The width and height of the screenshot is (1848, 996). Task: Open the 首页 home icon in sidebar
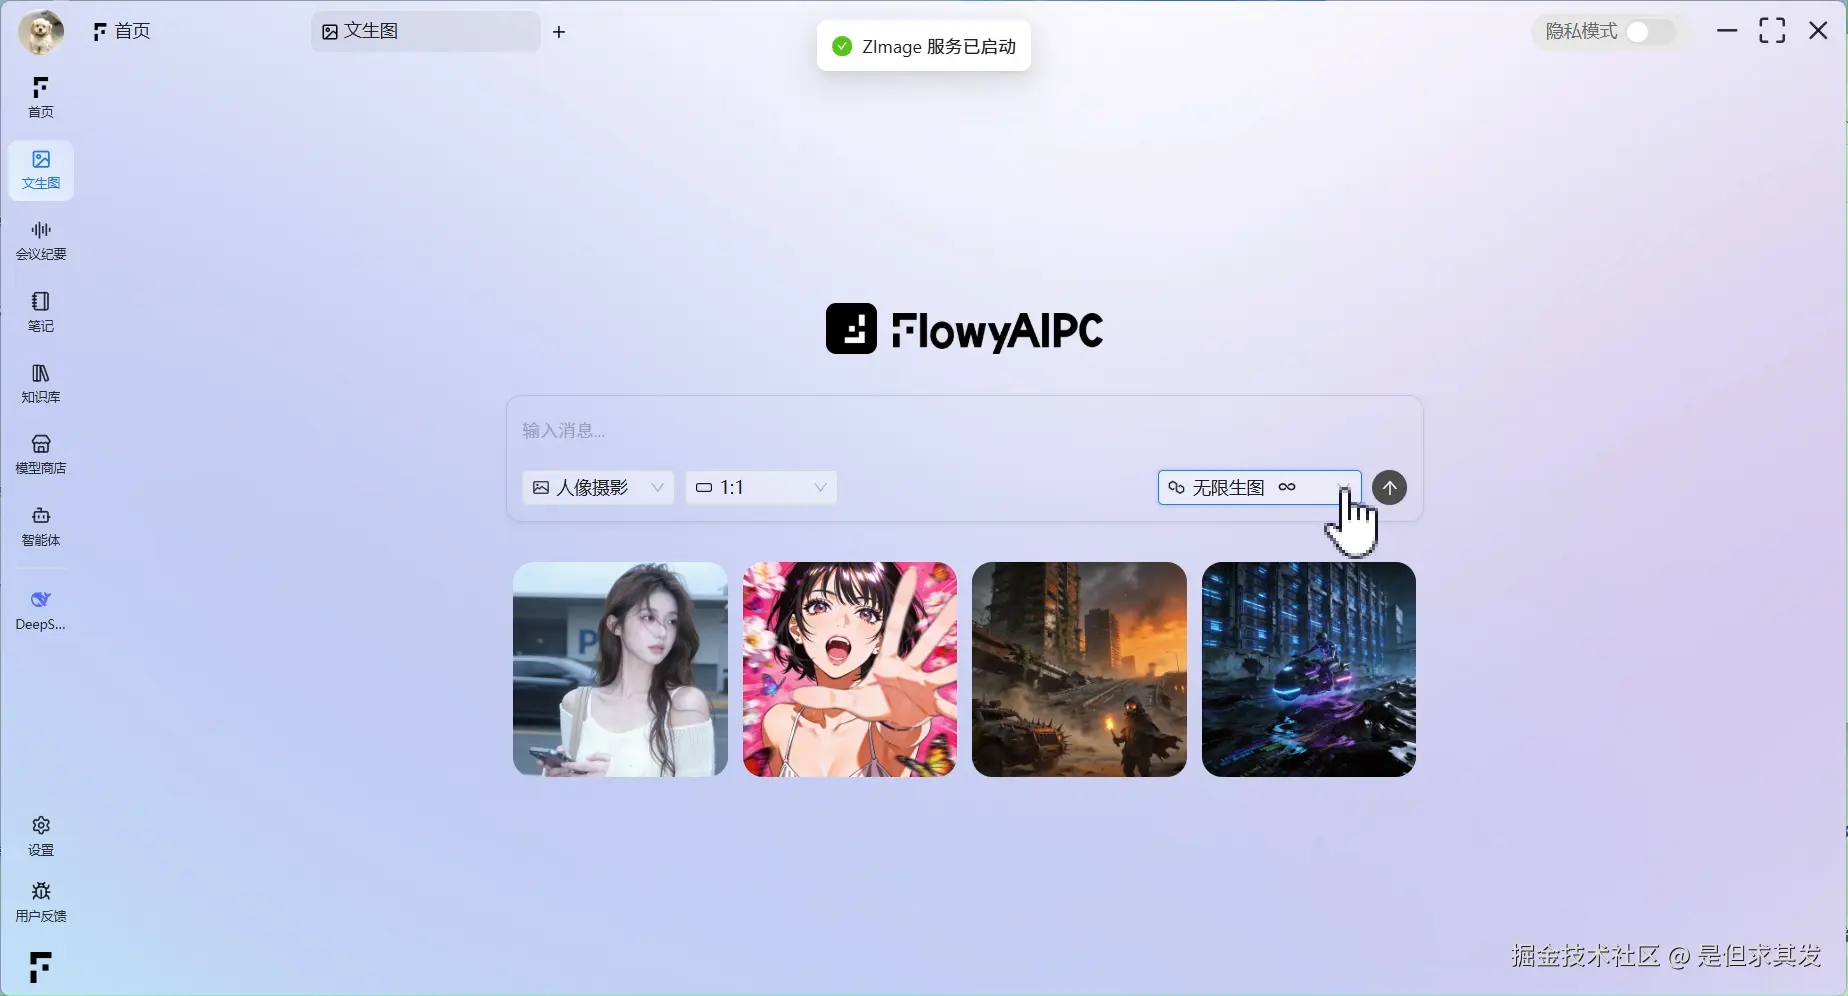pos(40,97)
